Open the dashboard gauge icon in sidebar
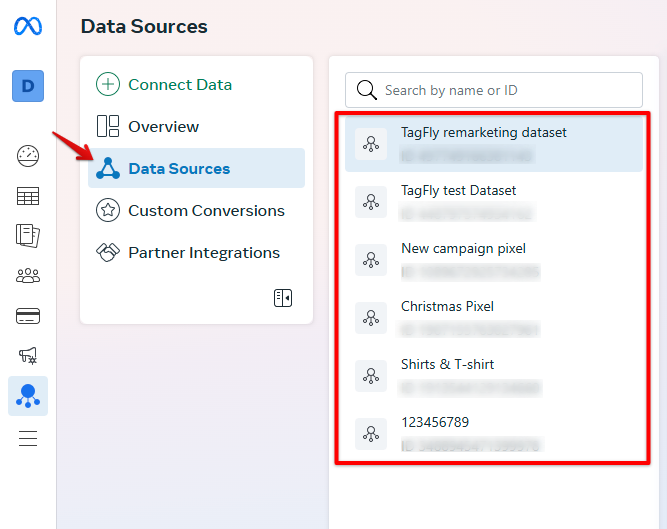 (28, 155)
